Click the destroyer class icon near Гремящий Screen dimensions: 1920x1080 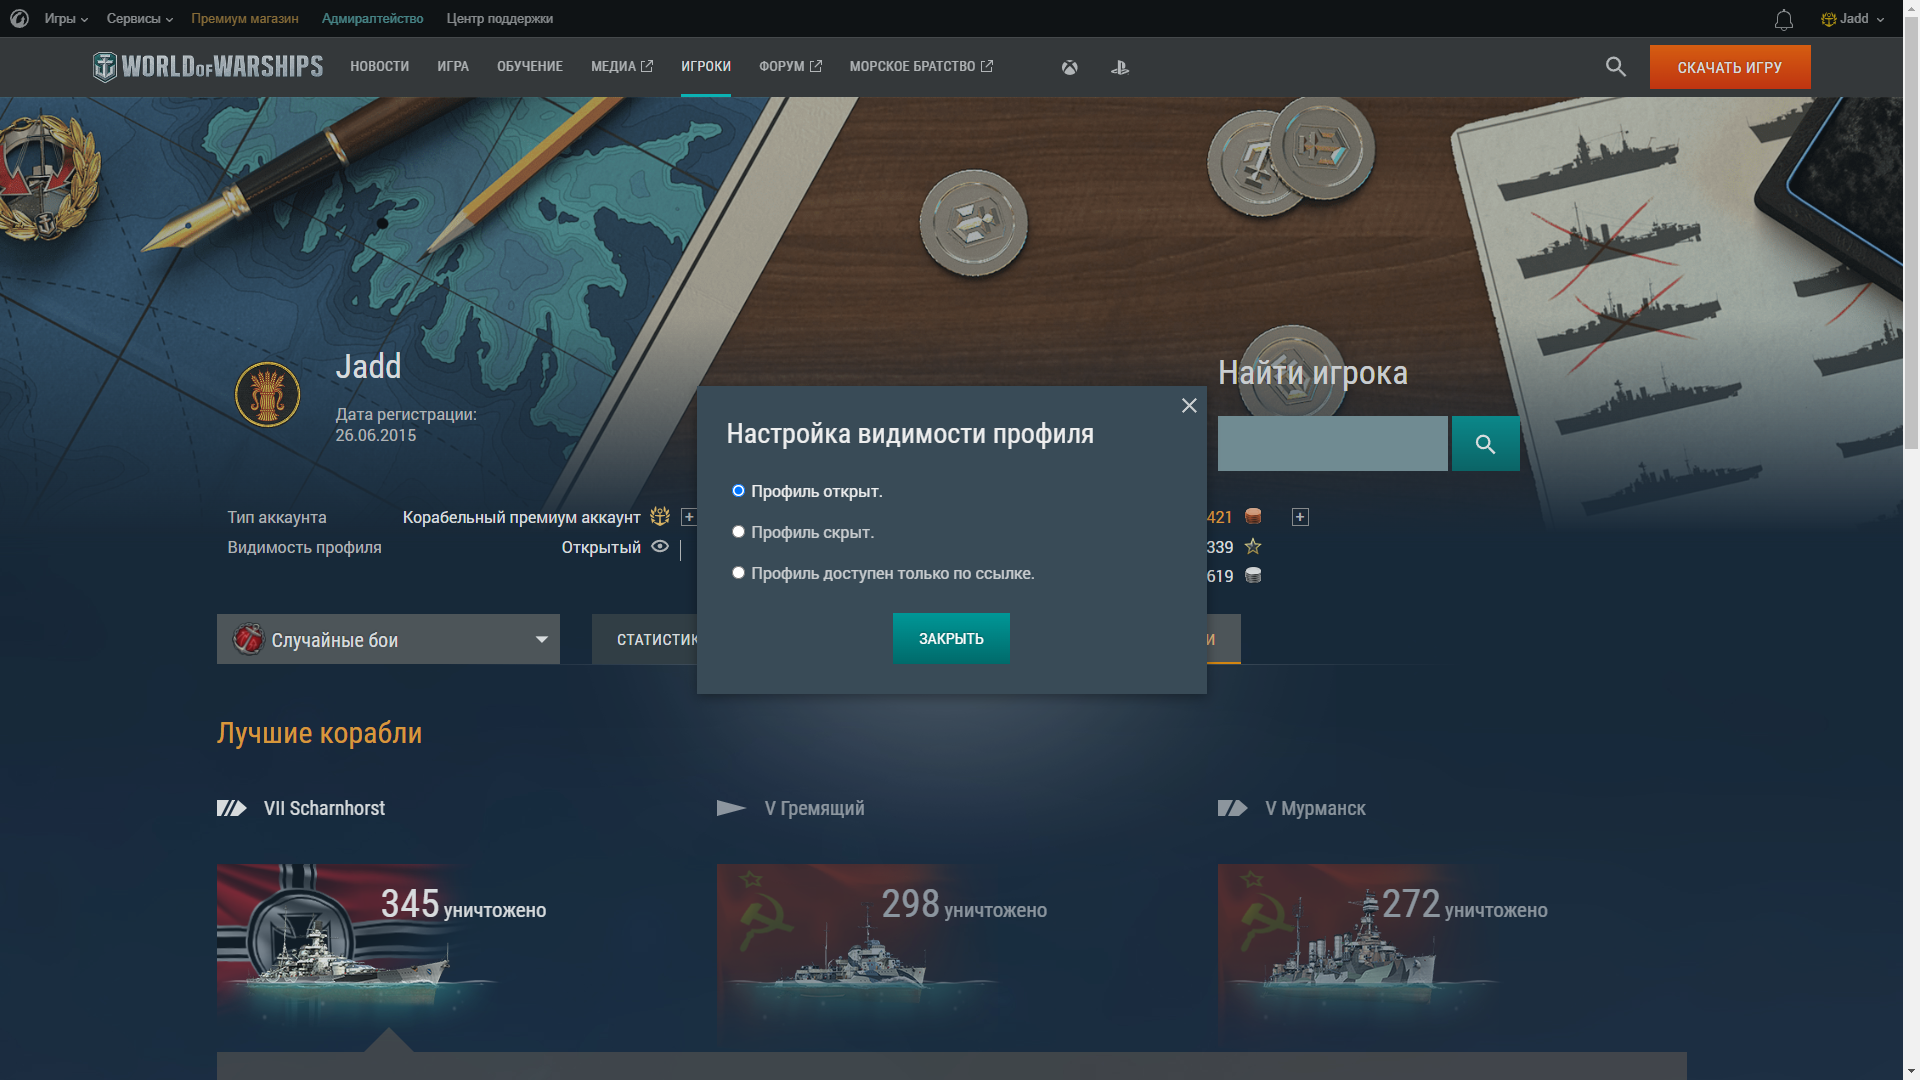pyautogui.click(x=732, y=808)
